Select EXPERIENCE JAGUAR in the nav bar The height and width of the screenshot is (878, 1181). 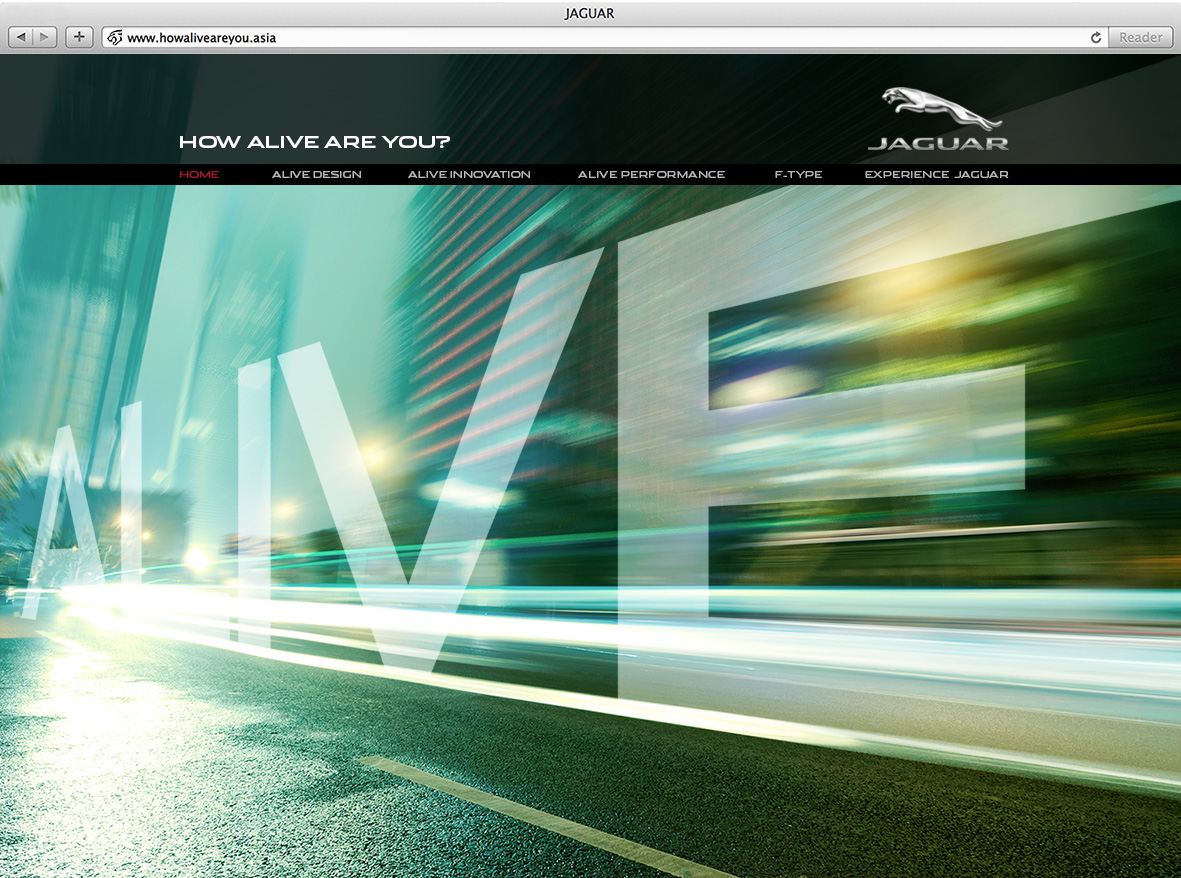point(936,174)
